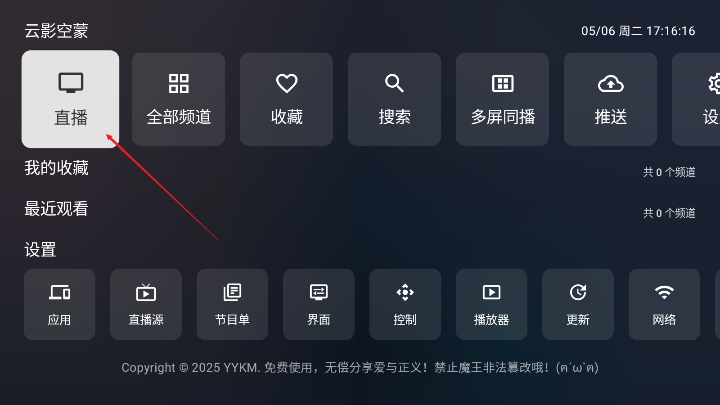Open 直播源 live source settings
Viewport: 720px width, 405px height.
pyautogui.click(x=146, y=304)
